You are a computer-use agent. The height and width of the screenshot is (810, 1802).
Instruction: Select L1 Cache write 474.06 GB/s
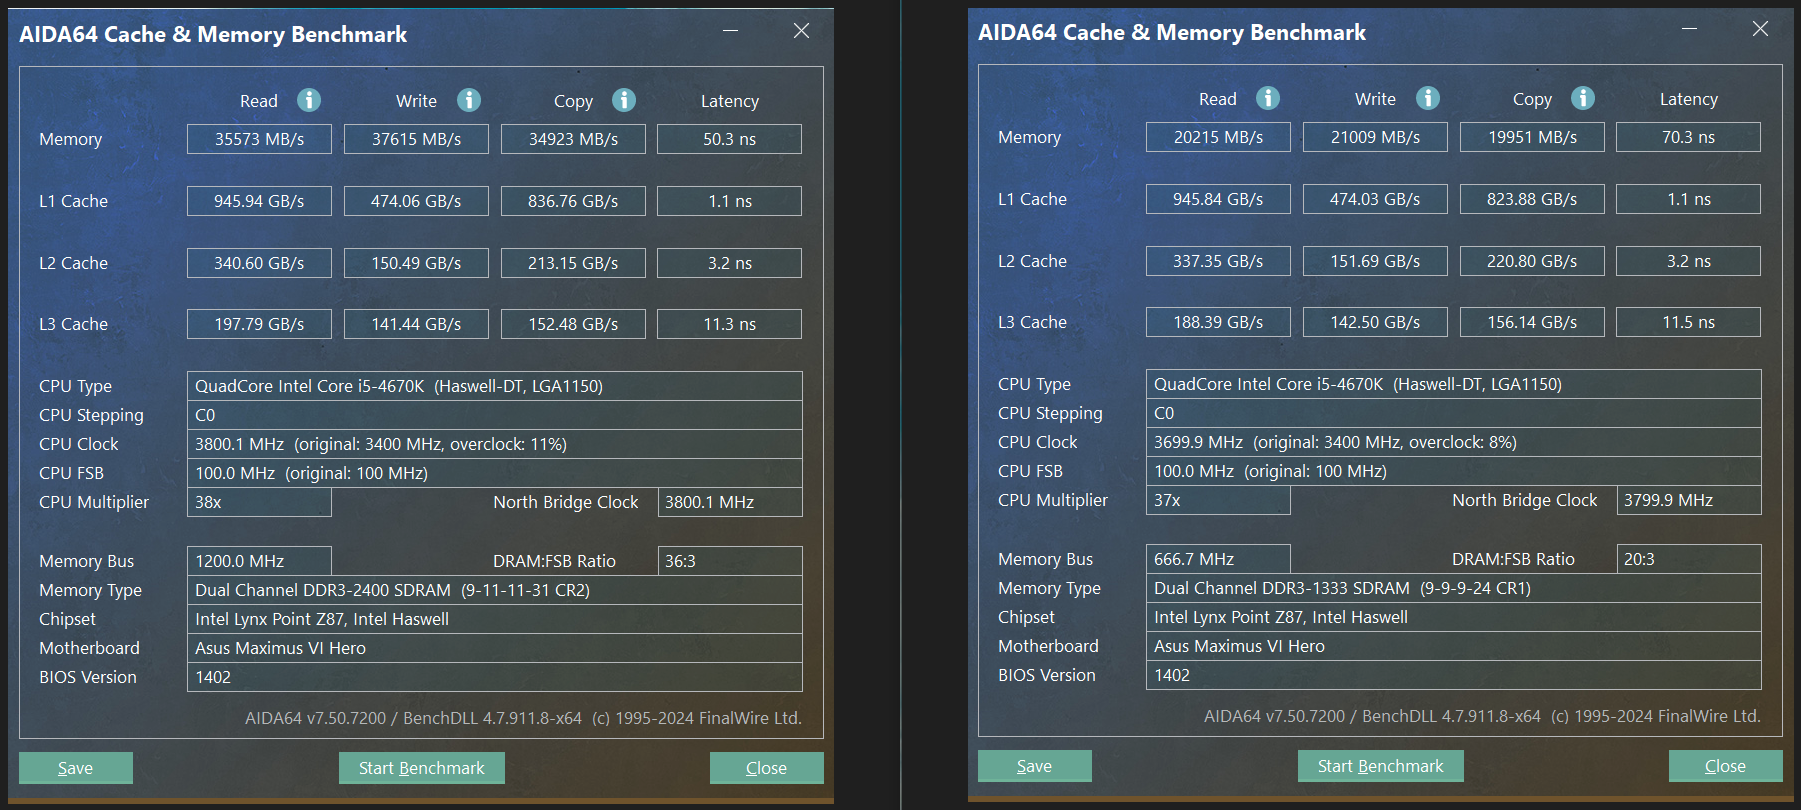416,201
